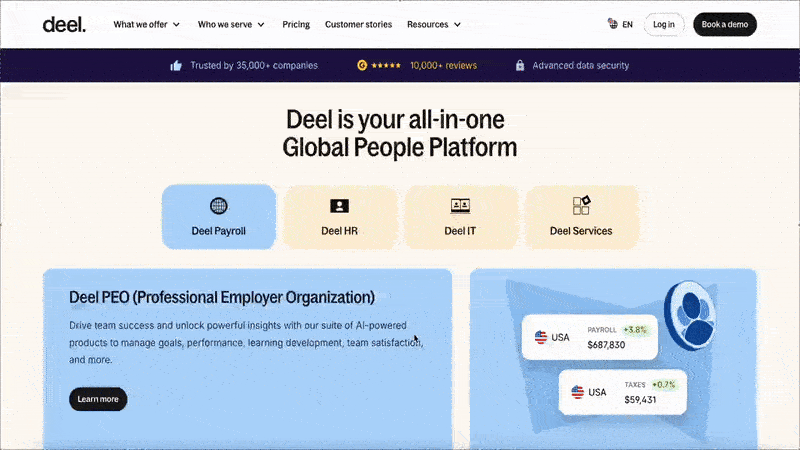Switch to the Deel IT tab
This screenshot has height=450, width=800.
(x=460, y=217)
